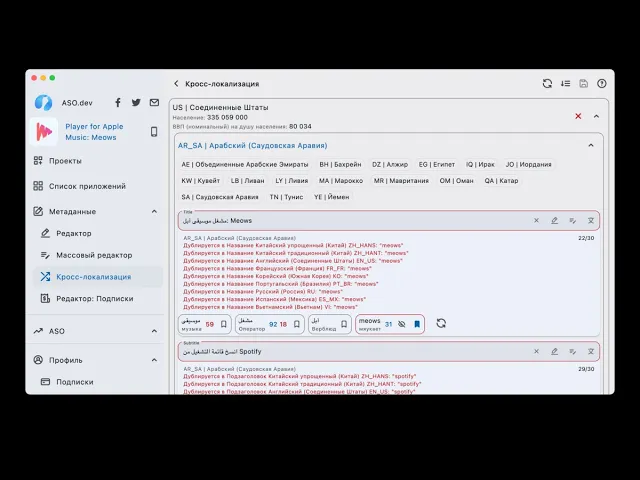The width and height of the screenshot is (640, 480).
Task: Select OM Оман country chip
Action: (x=456, y=180)
